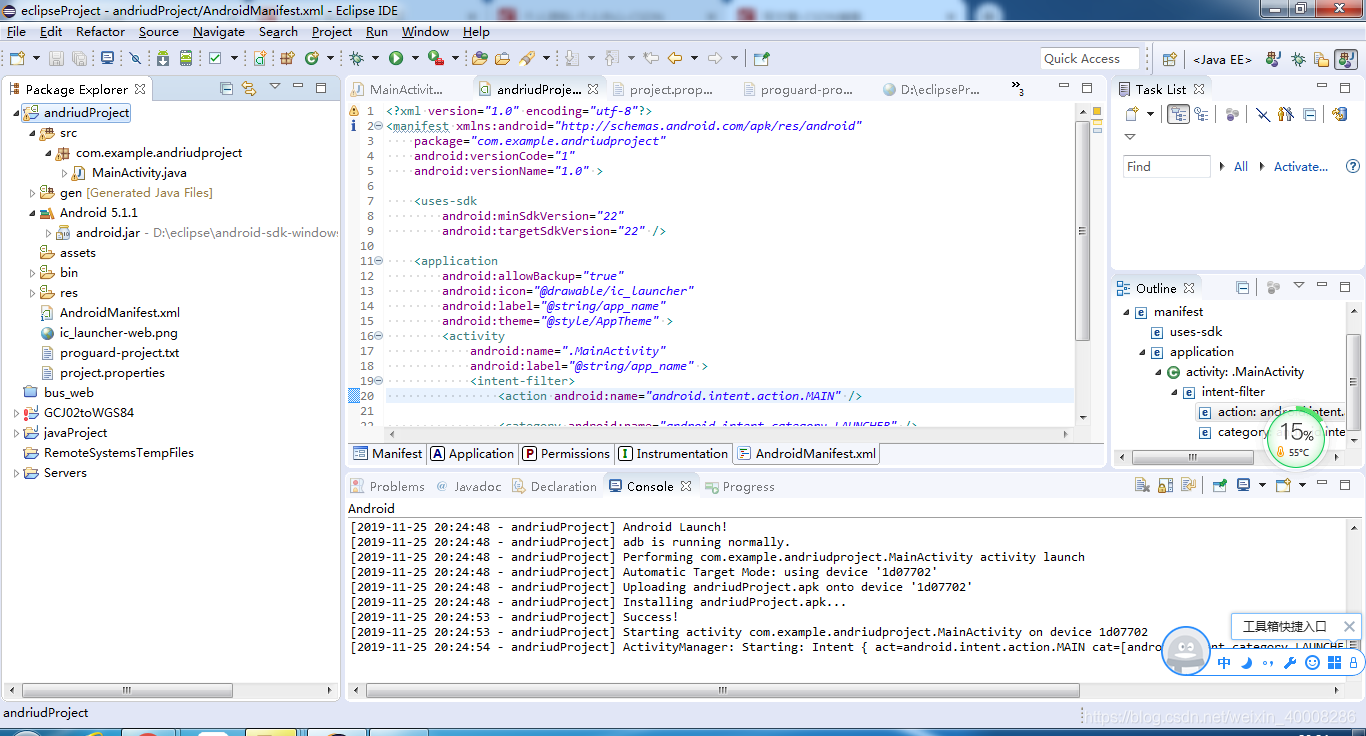Collapse the andriudProject tree node

[x=16, y=113]
